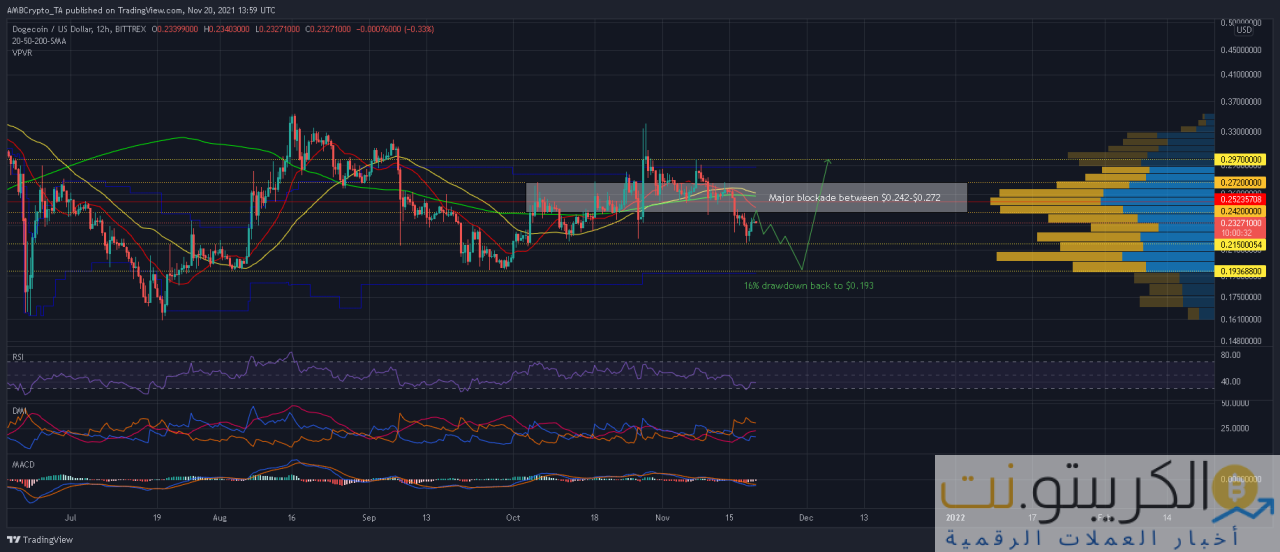Click the '16% drawdown back to $0.193' annotation
This screenshot has width=1280, height=552.
[x=809, y=285]
